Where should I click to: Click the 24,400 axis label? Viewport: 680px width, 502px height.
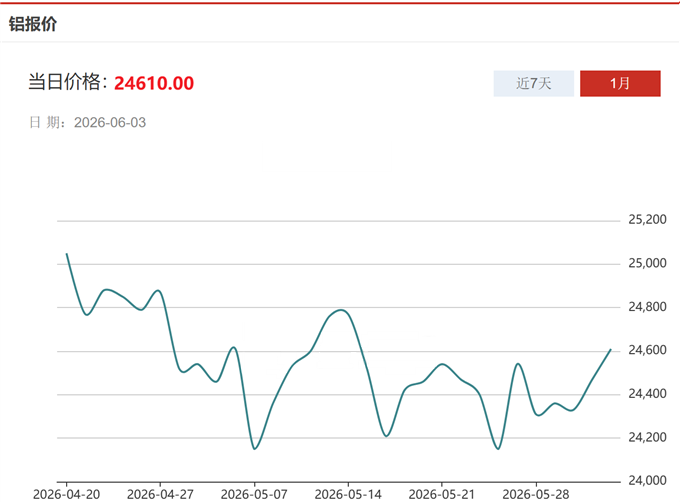[647, 394]
